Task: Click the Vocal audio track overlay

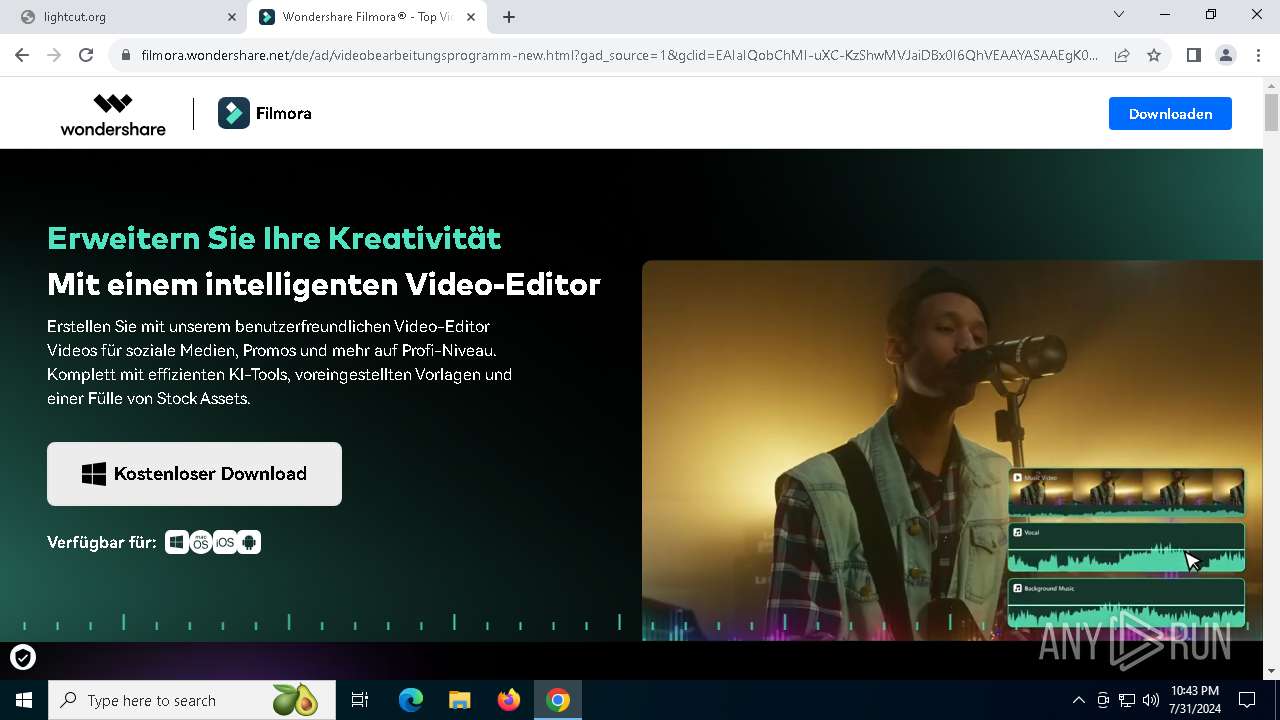Action: tap(1126, 547)
